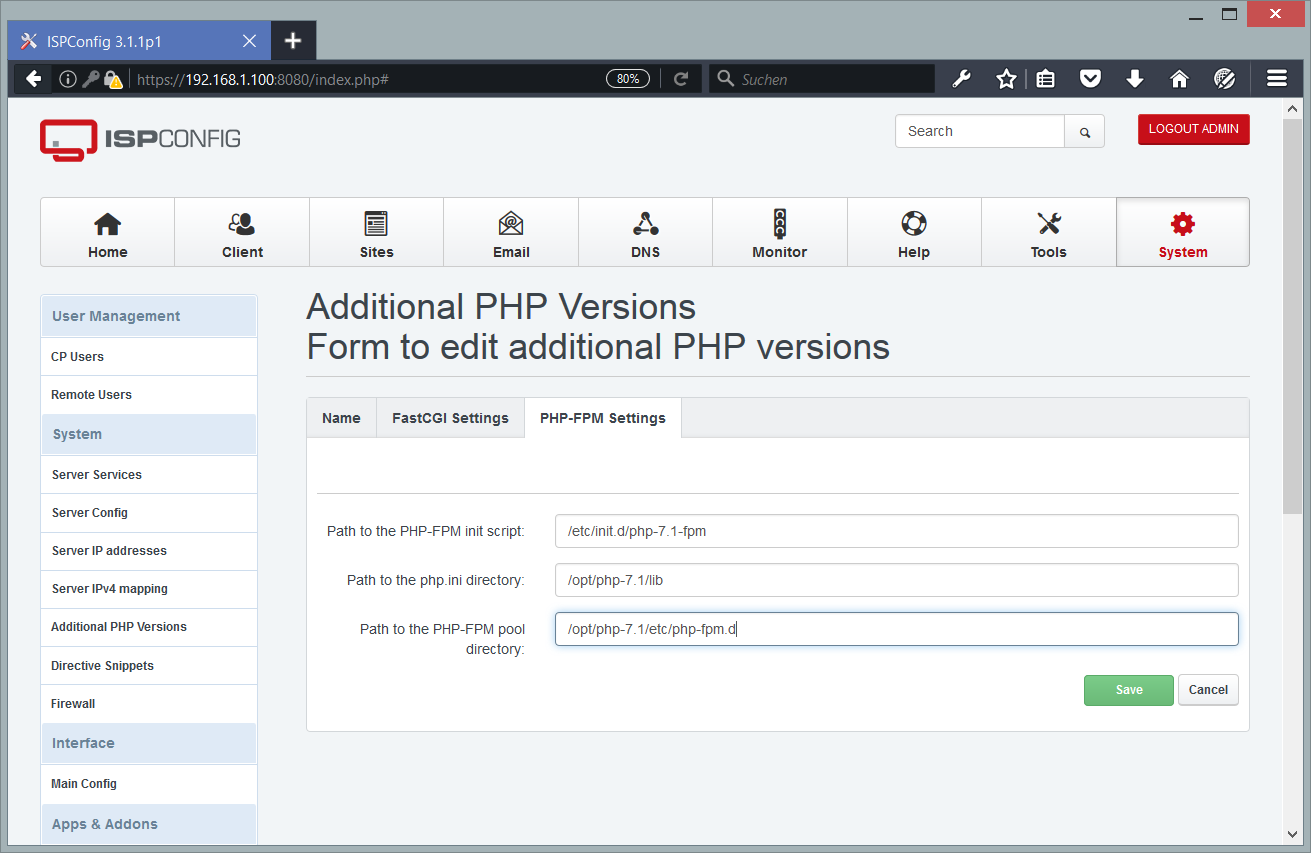Screen dimensions: 1311x853
Task: Switch to the Name tab
Action: click(x=341, y=418)
